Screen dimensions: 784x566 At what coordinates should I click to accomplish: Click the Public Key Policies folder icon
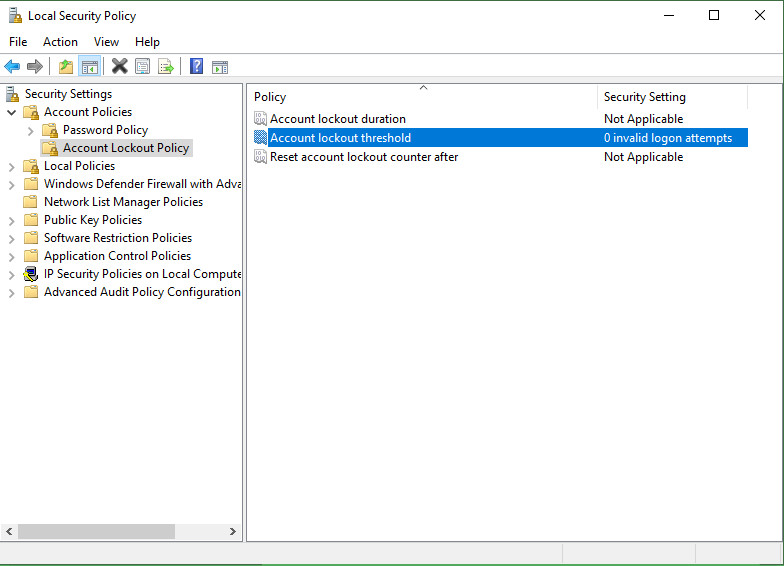coord(31,220)
